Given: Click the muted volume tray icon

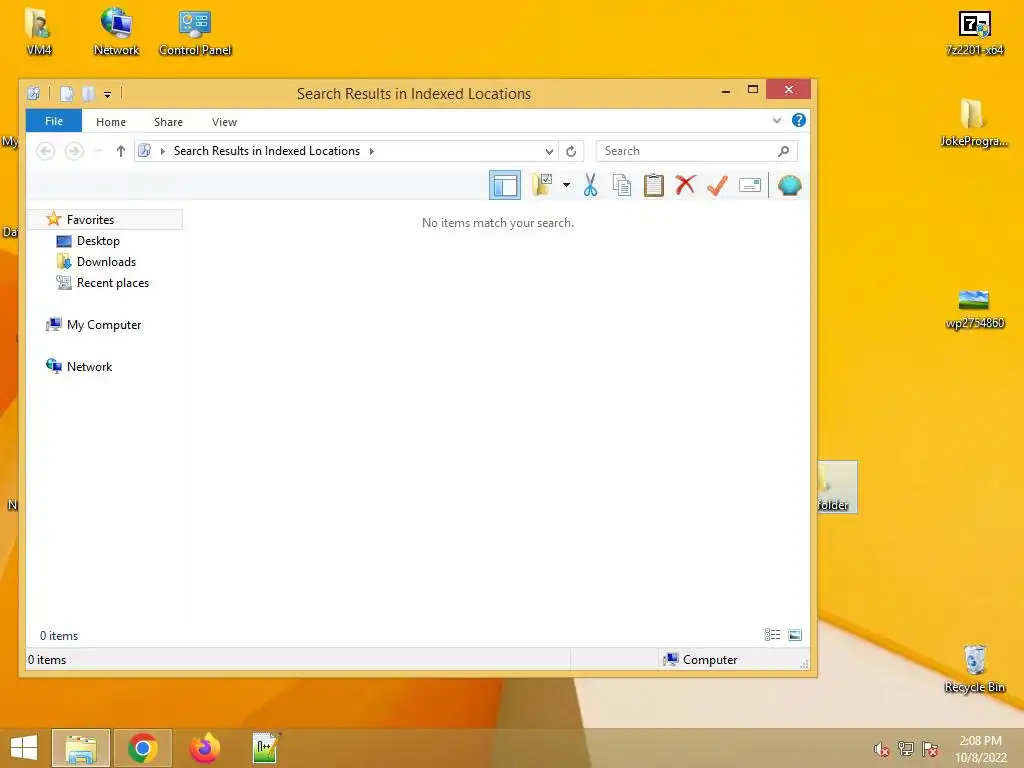Looking at the screenshot, I should point(881,749).
